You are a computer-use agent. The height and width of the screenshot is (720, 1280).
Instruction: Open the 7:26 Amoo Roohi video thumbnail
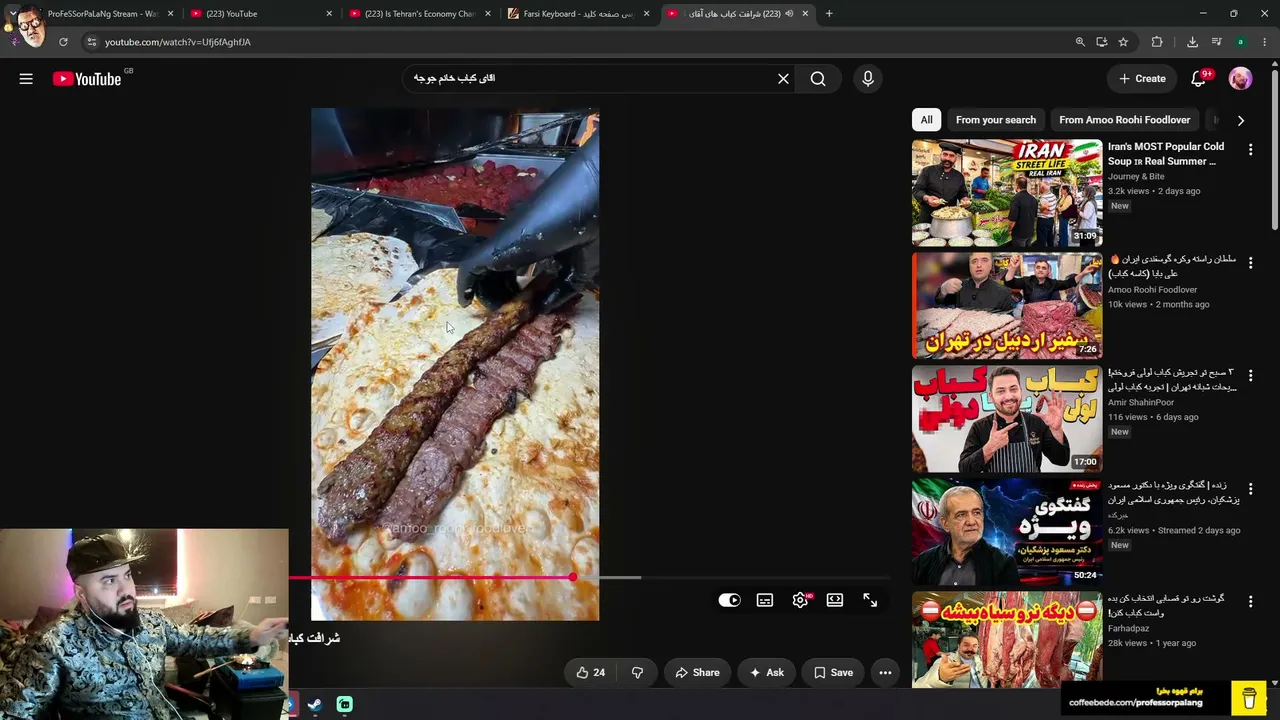point(1007,305)
